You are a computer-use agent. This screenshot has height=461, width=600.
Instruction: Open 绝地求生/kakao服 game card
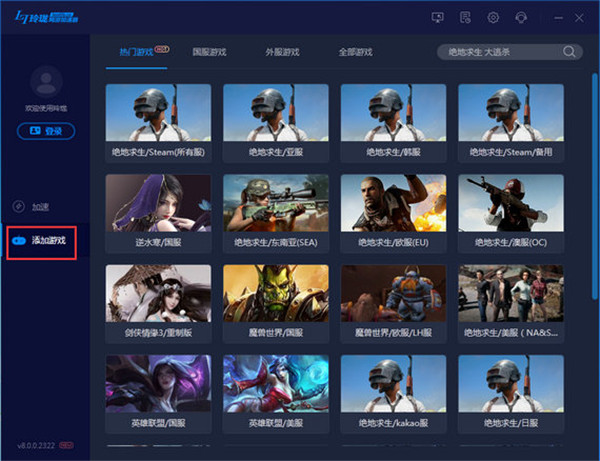click(393, 394)
